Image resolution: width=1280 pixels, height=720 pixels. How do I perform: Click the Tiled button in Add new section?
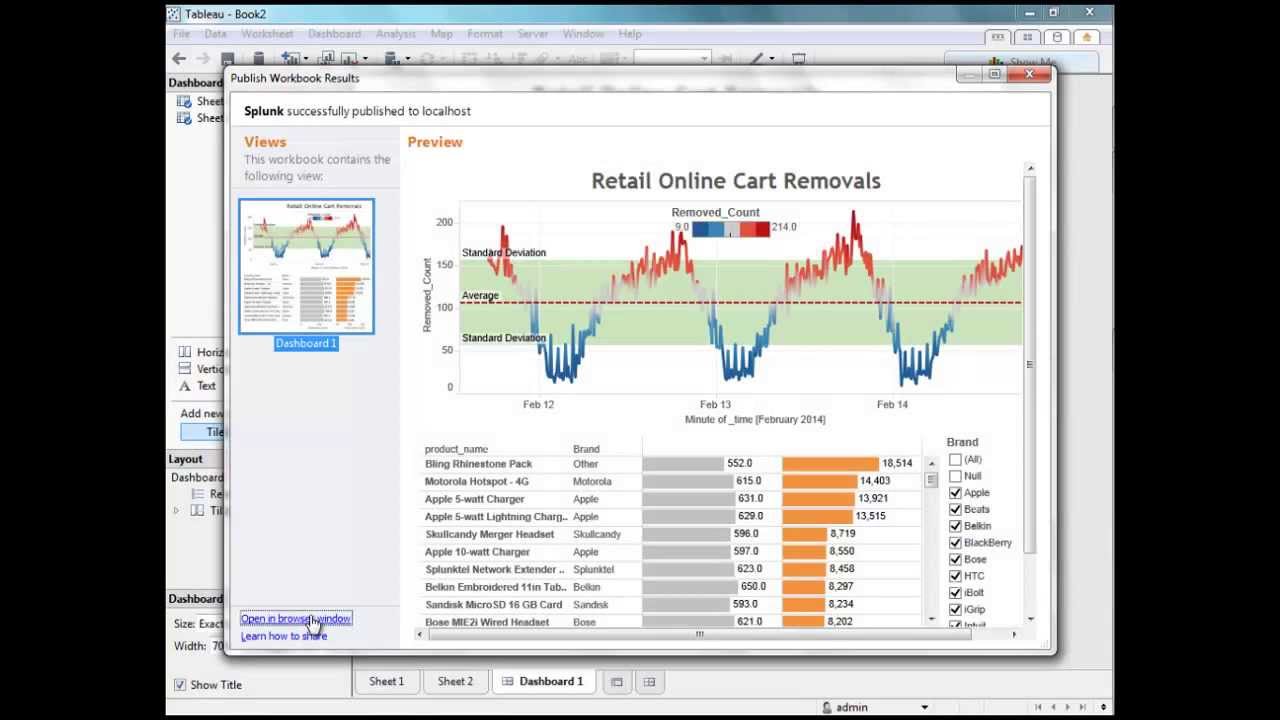click(203, 432)
